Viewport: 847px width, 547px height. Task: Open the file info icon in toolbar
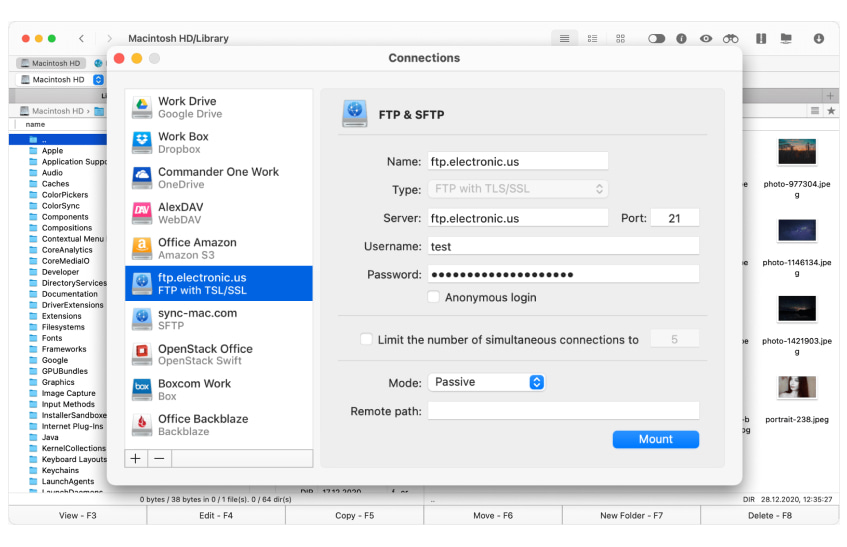[681, 38]
